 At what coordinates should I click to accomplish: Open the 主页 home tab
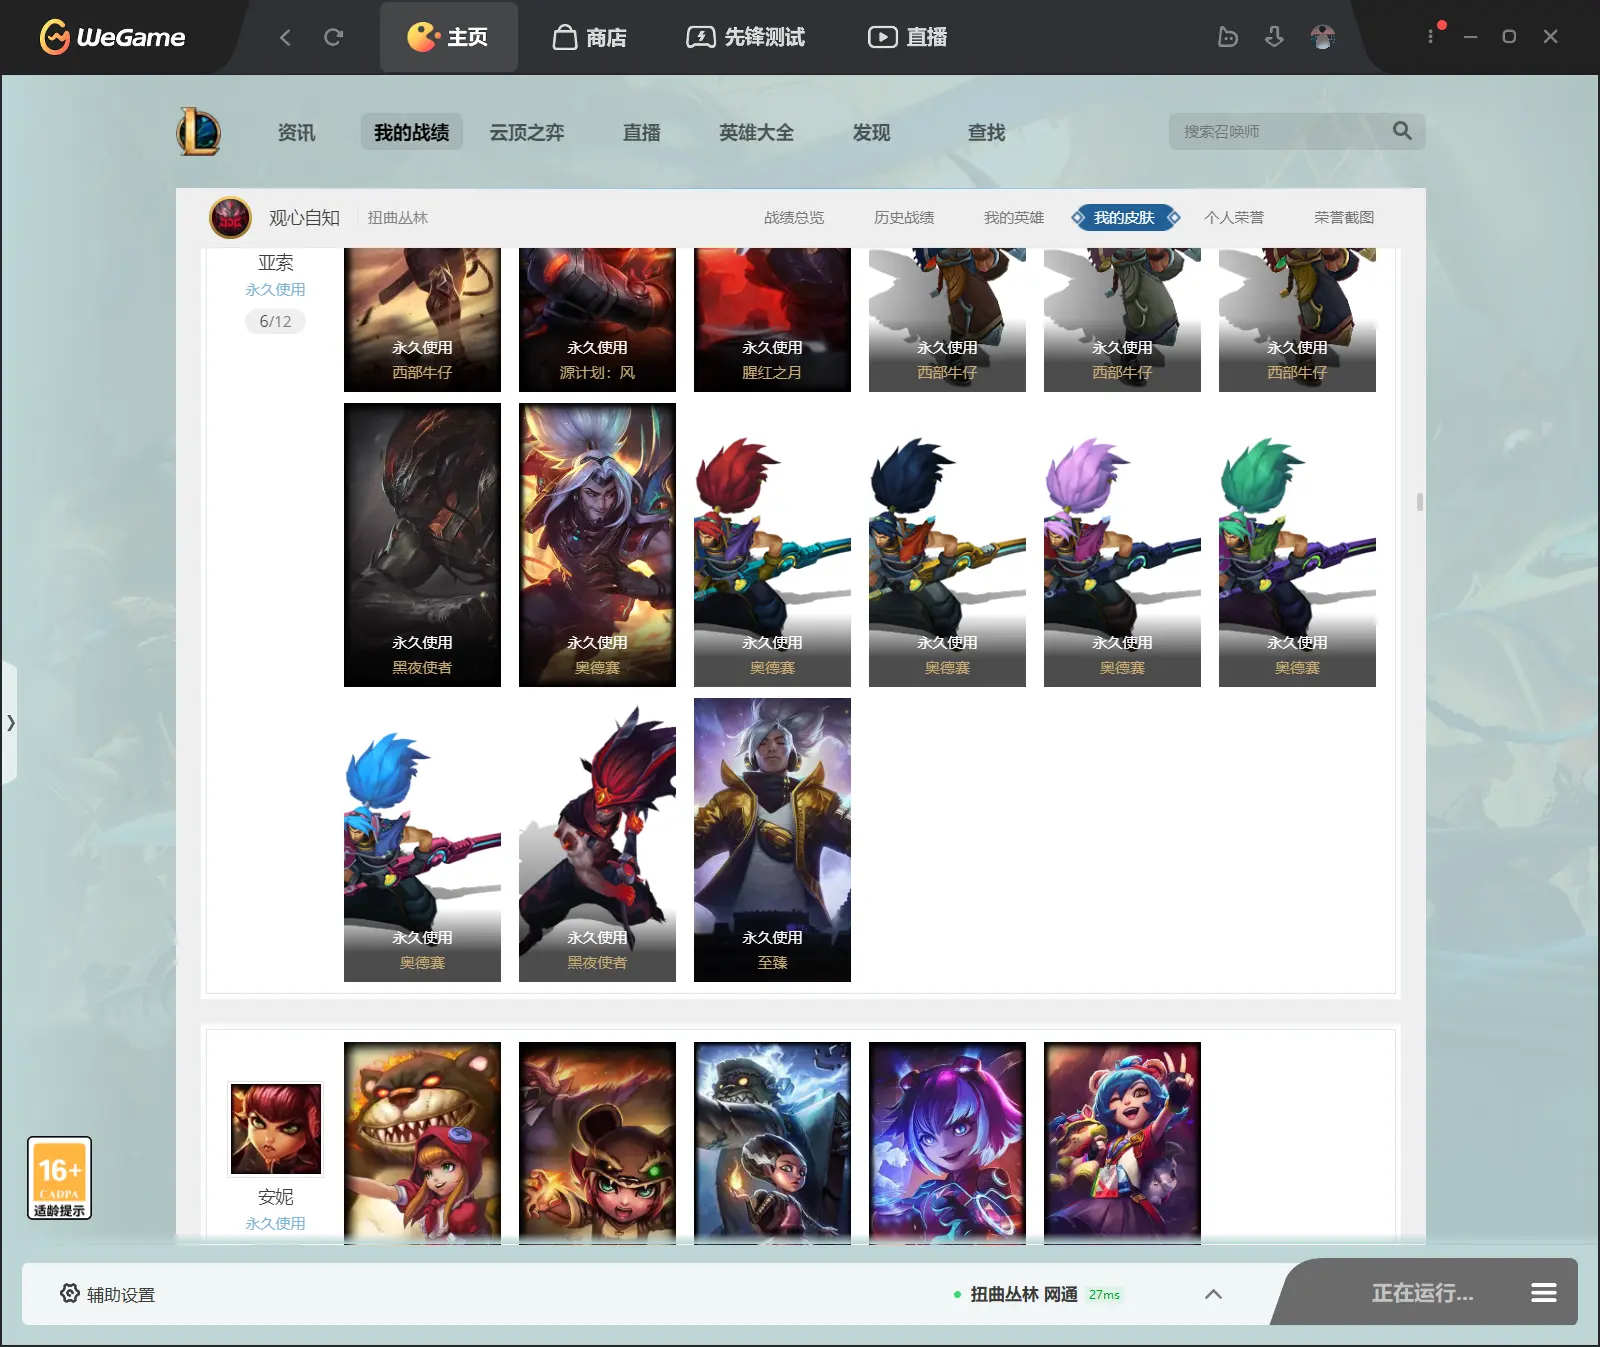point(448,37)
